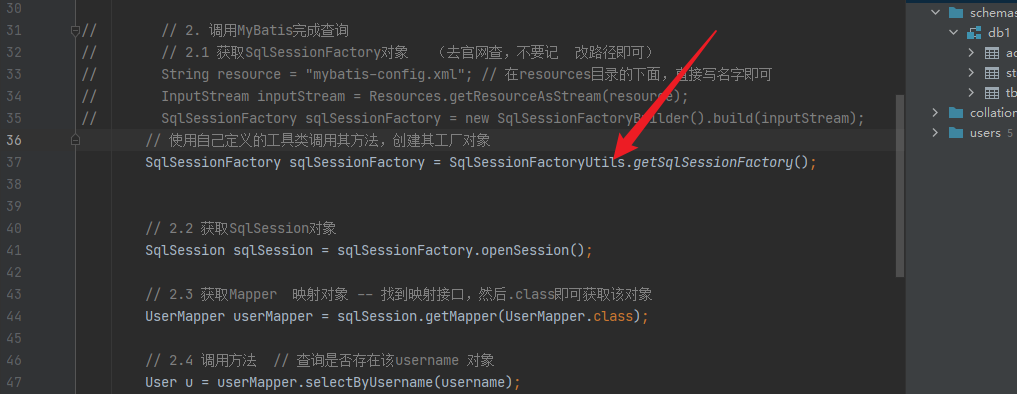Expand the "tb" table chevron
This screenshot has height=394, width=1017.
pos(971,93)
